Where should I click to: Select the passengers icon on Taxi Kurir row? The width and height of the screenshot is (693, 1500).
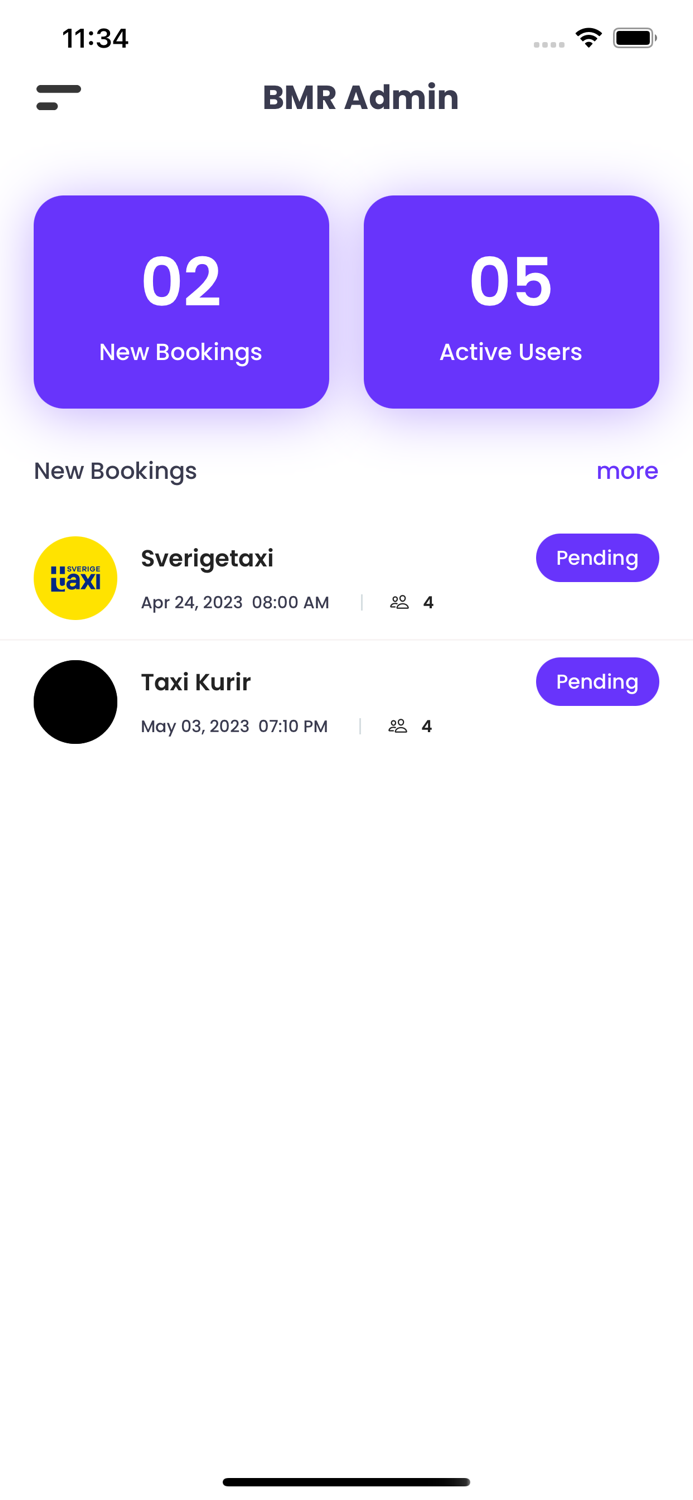point(397,726)
